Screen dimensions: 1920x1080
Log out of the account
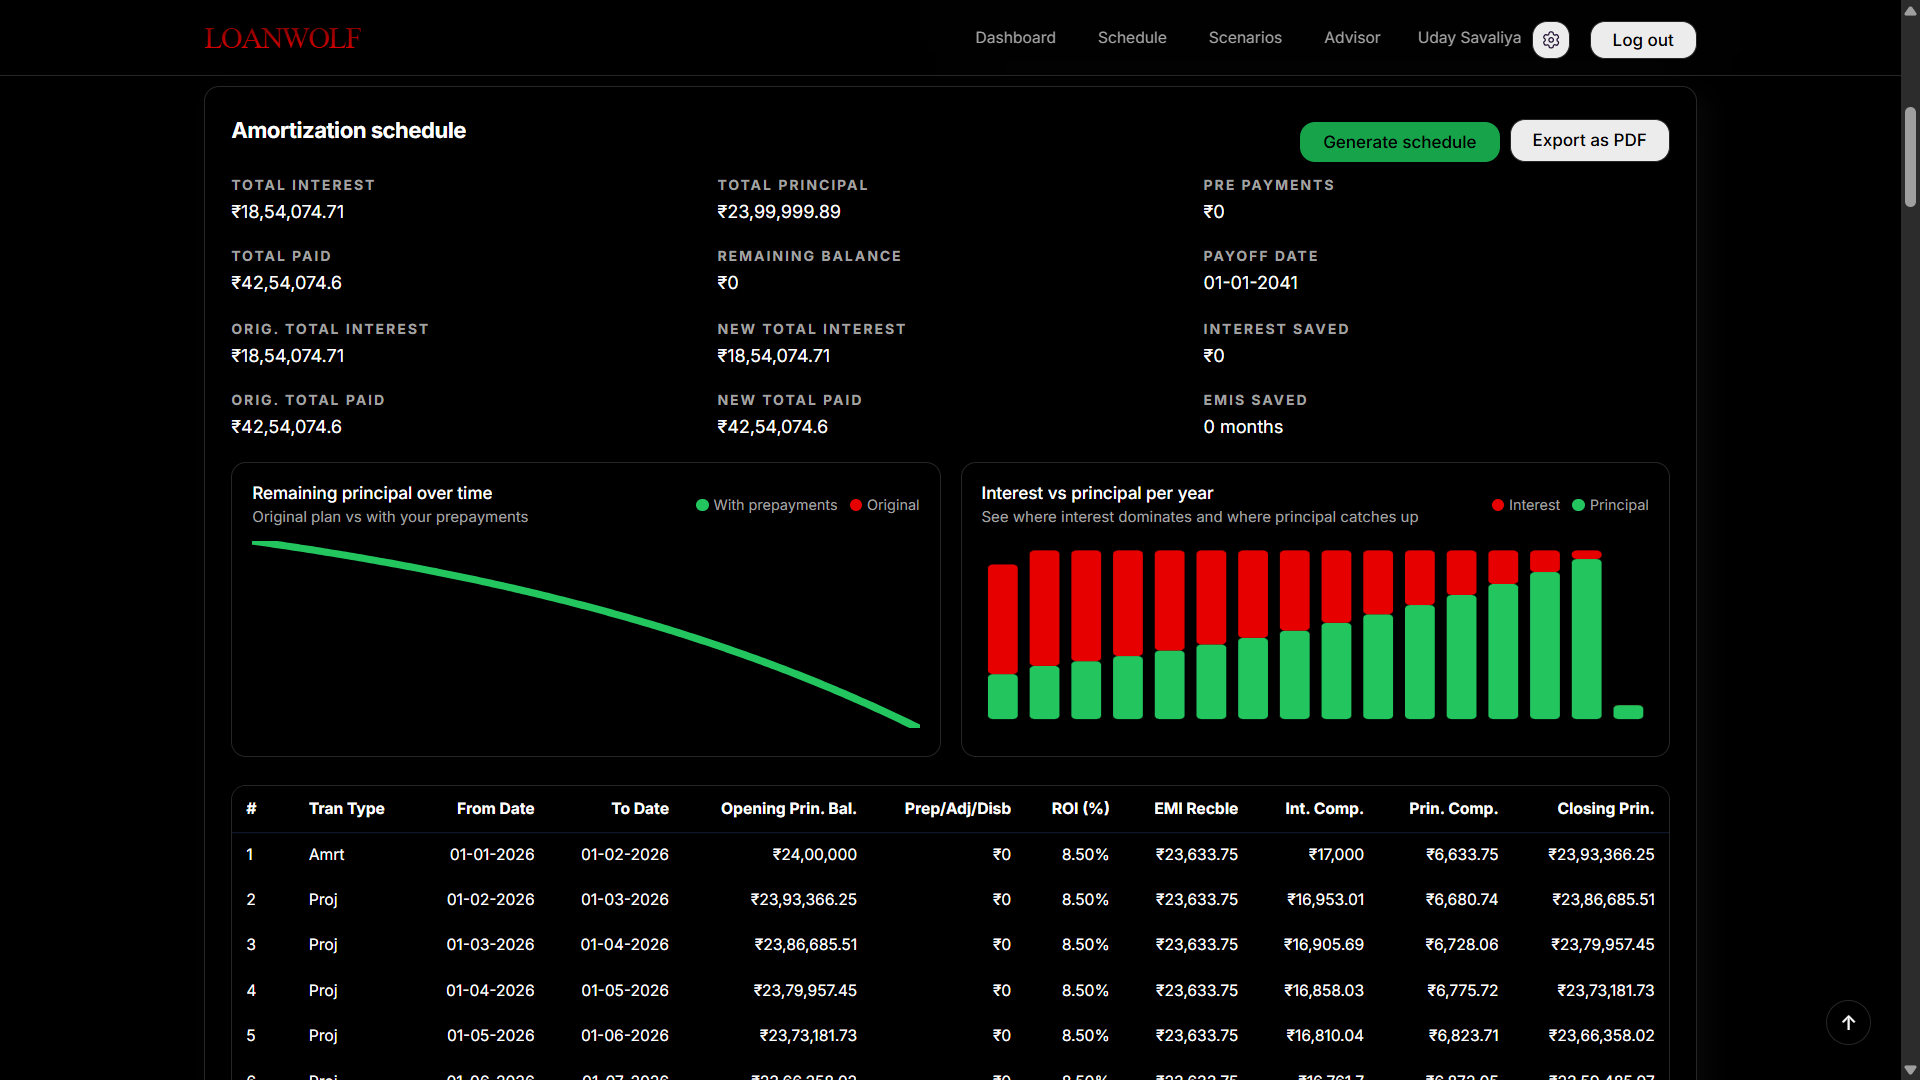coord(1642,40)
